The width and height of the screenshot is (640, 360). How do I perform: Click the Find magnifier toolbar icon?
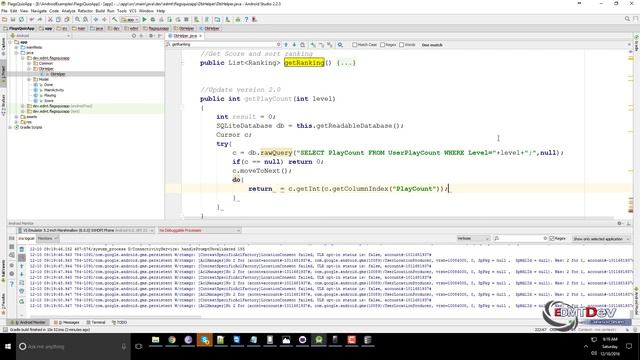pyautogui.click(x=77, y=20)
